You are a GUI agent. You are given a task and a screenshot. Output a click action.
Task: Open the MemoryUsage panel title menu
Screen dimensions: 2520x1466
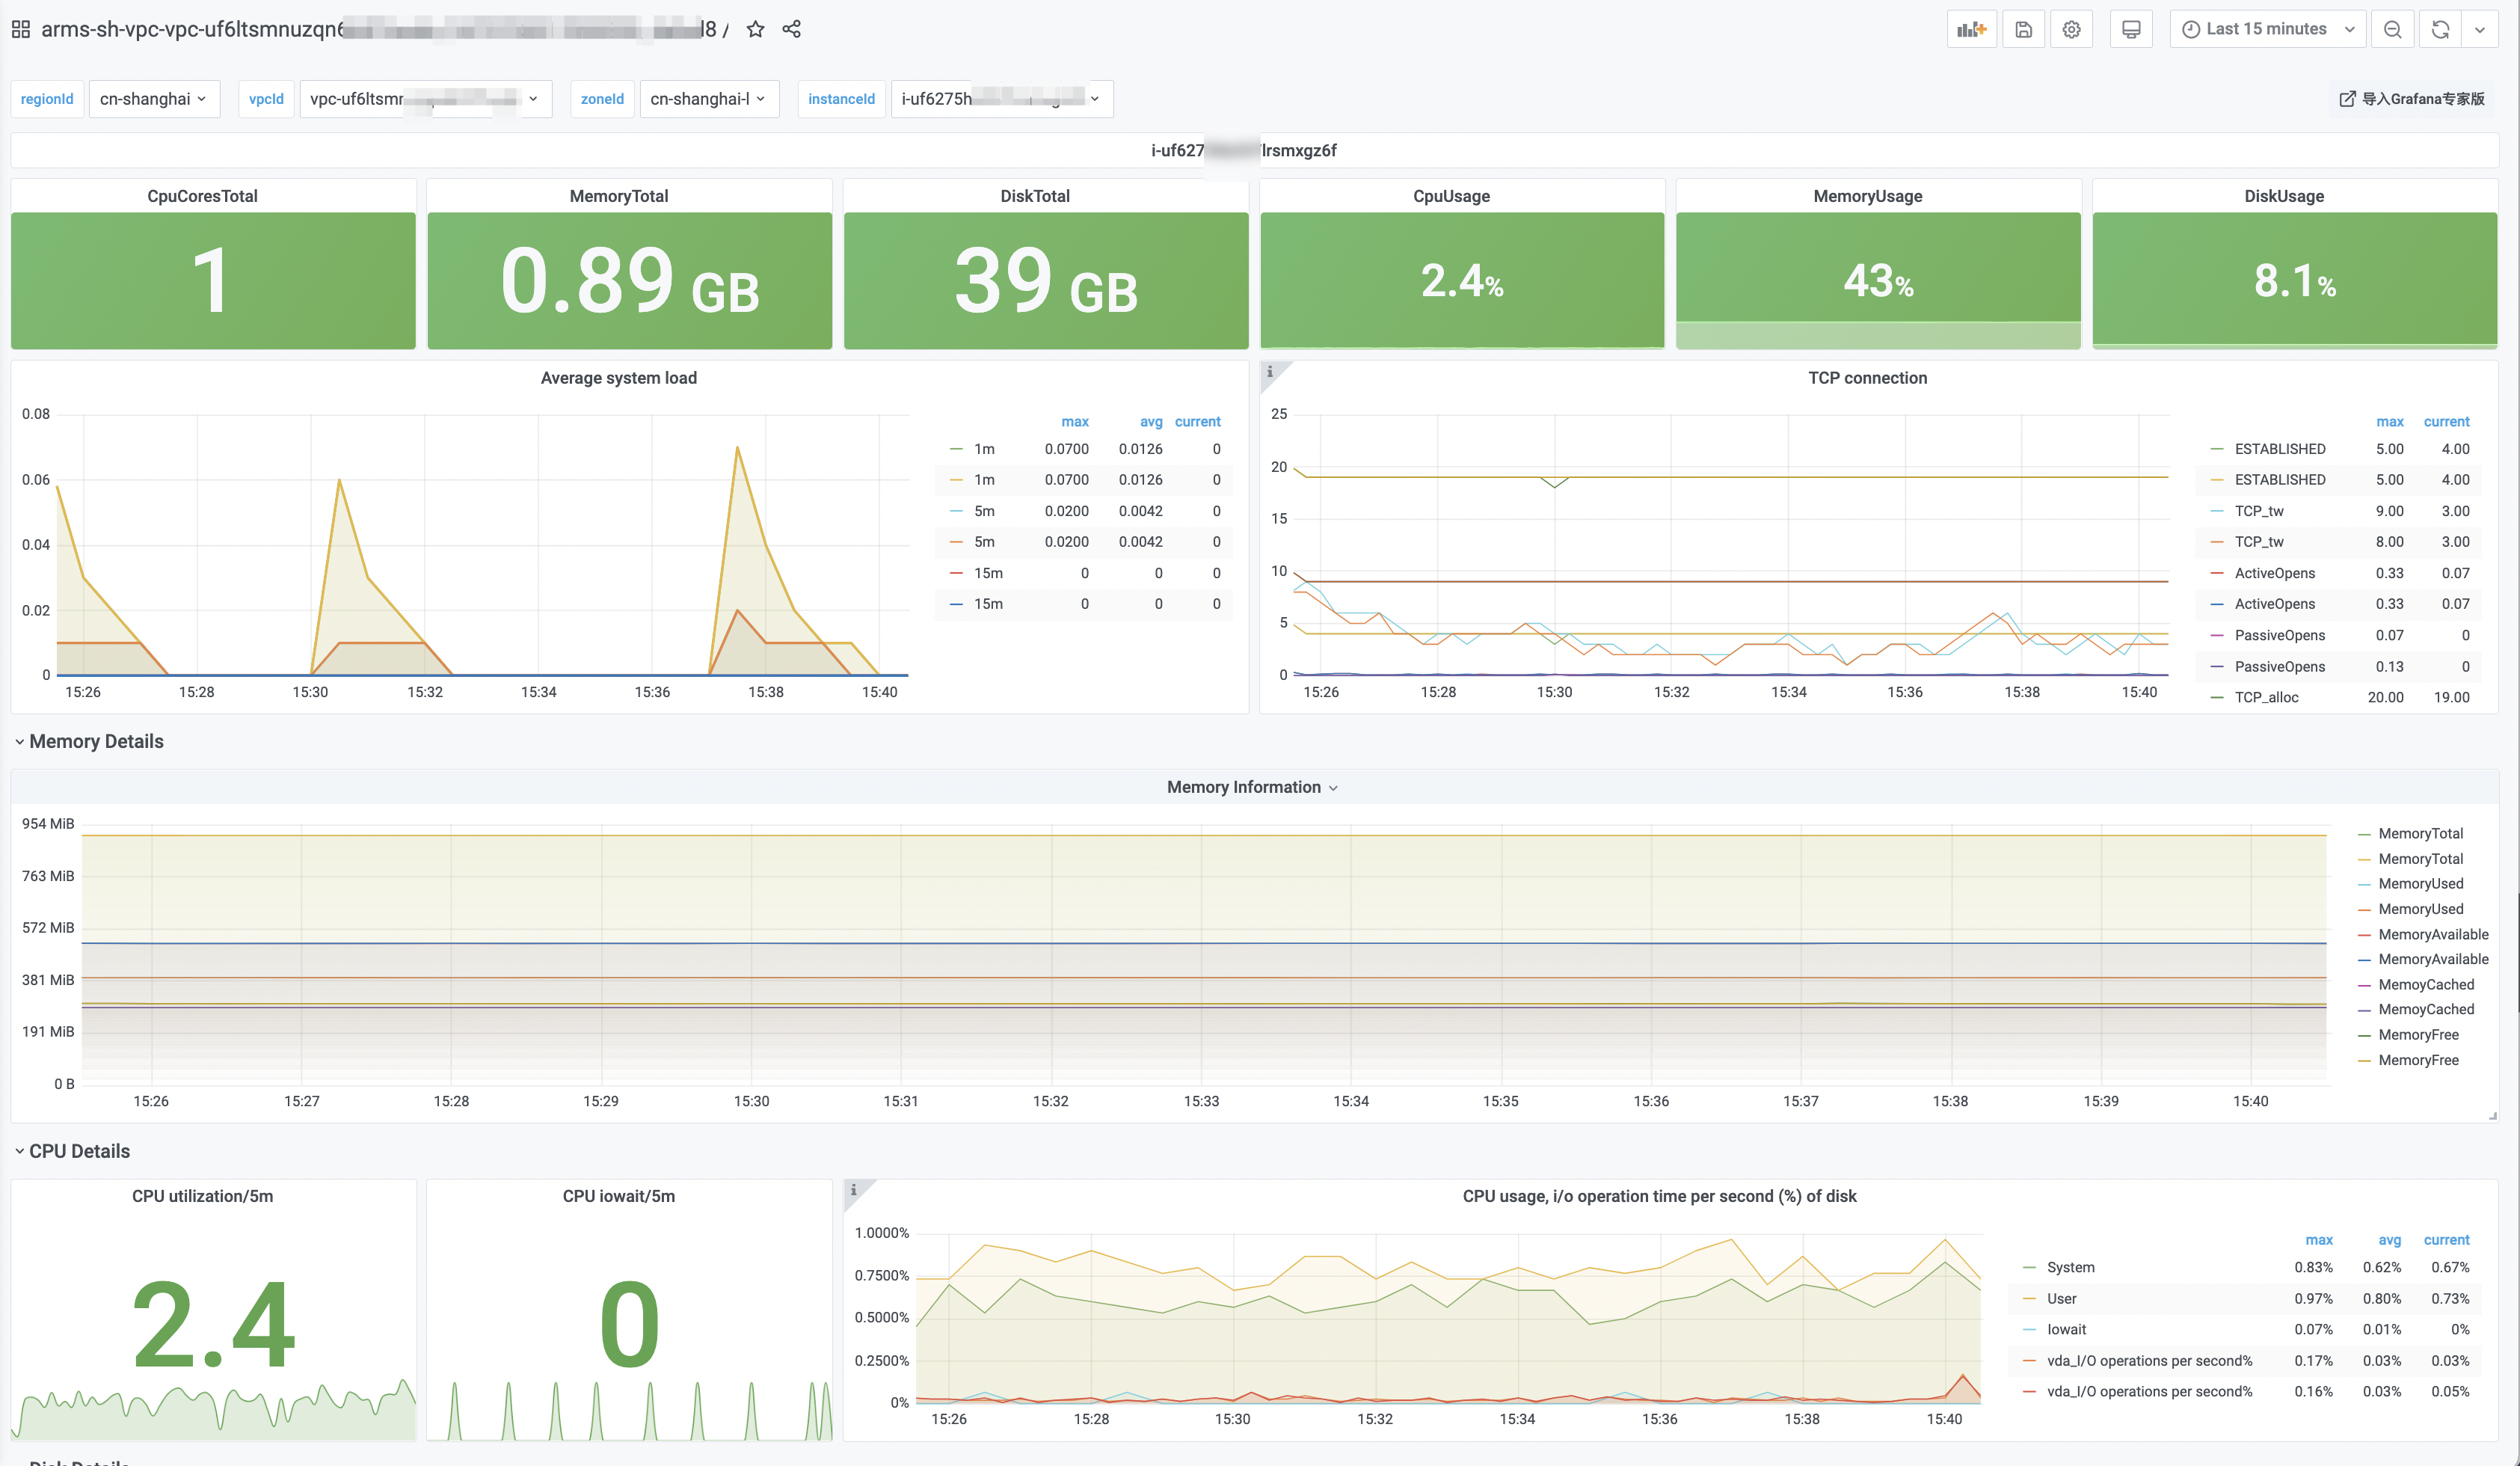[1868, 196]
